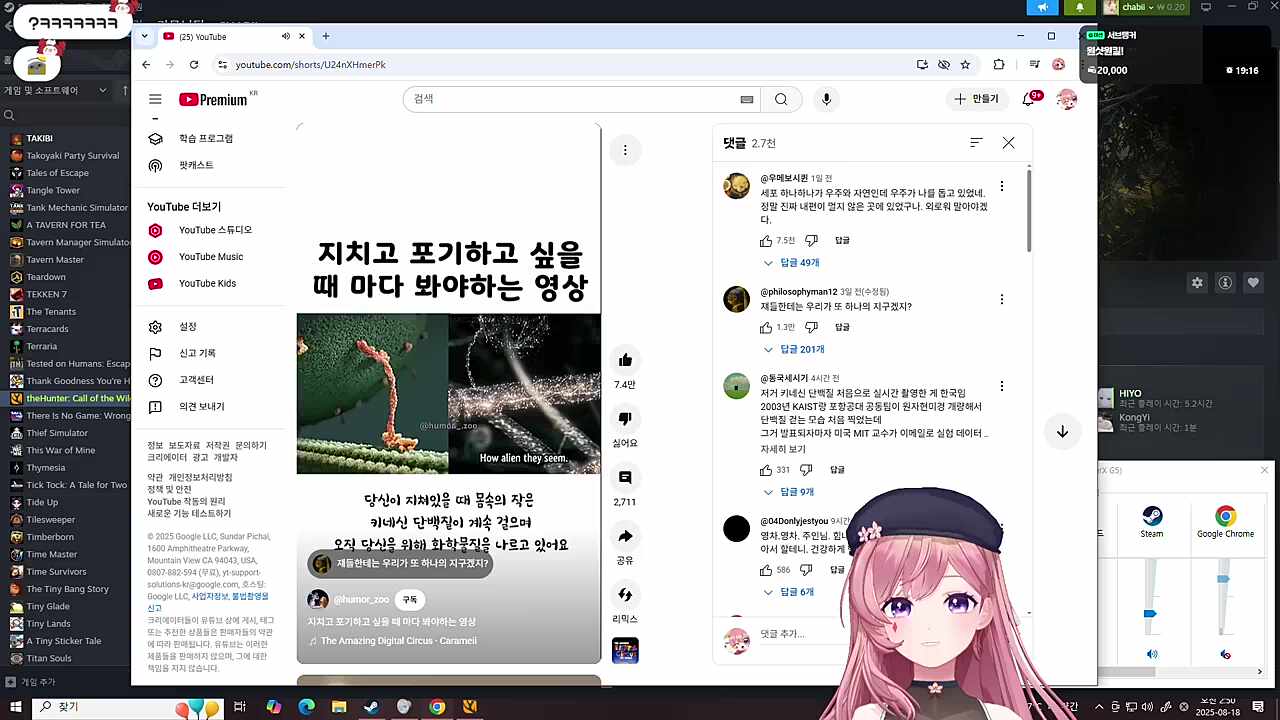Select Terraria in the Steam game list
This screenshot has height=720, width=1280.
(x=42, y=346)
